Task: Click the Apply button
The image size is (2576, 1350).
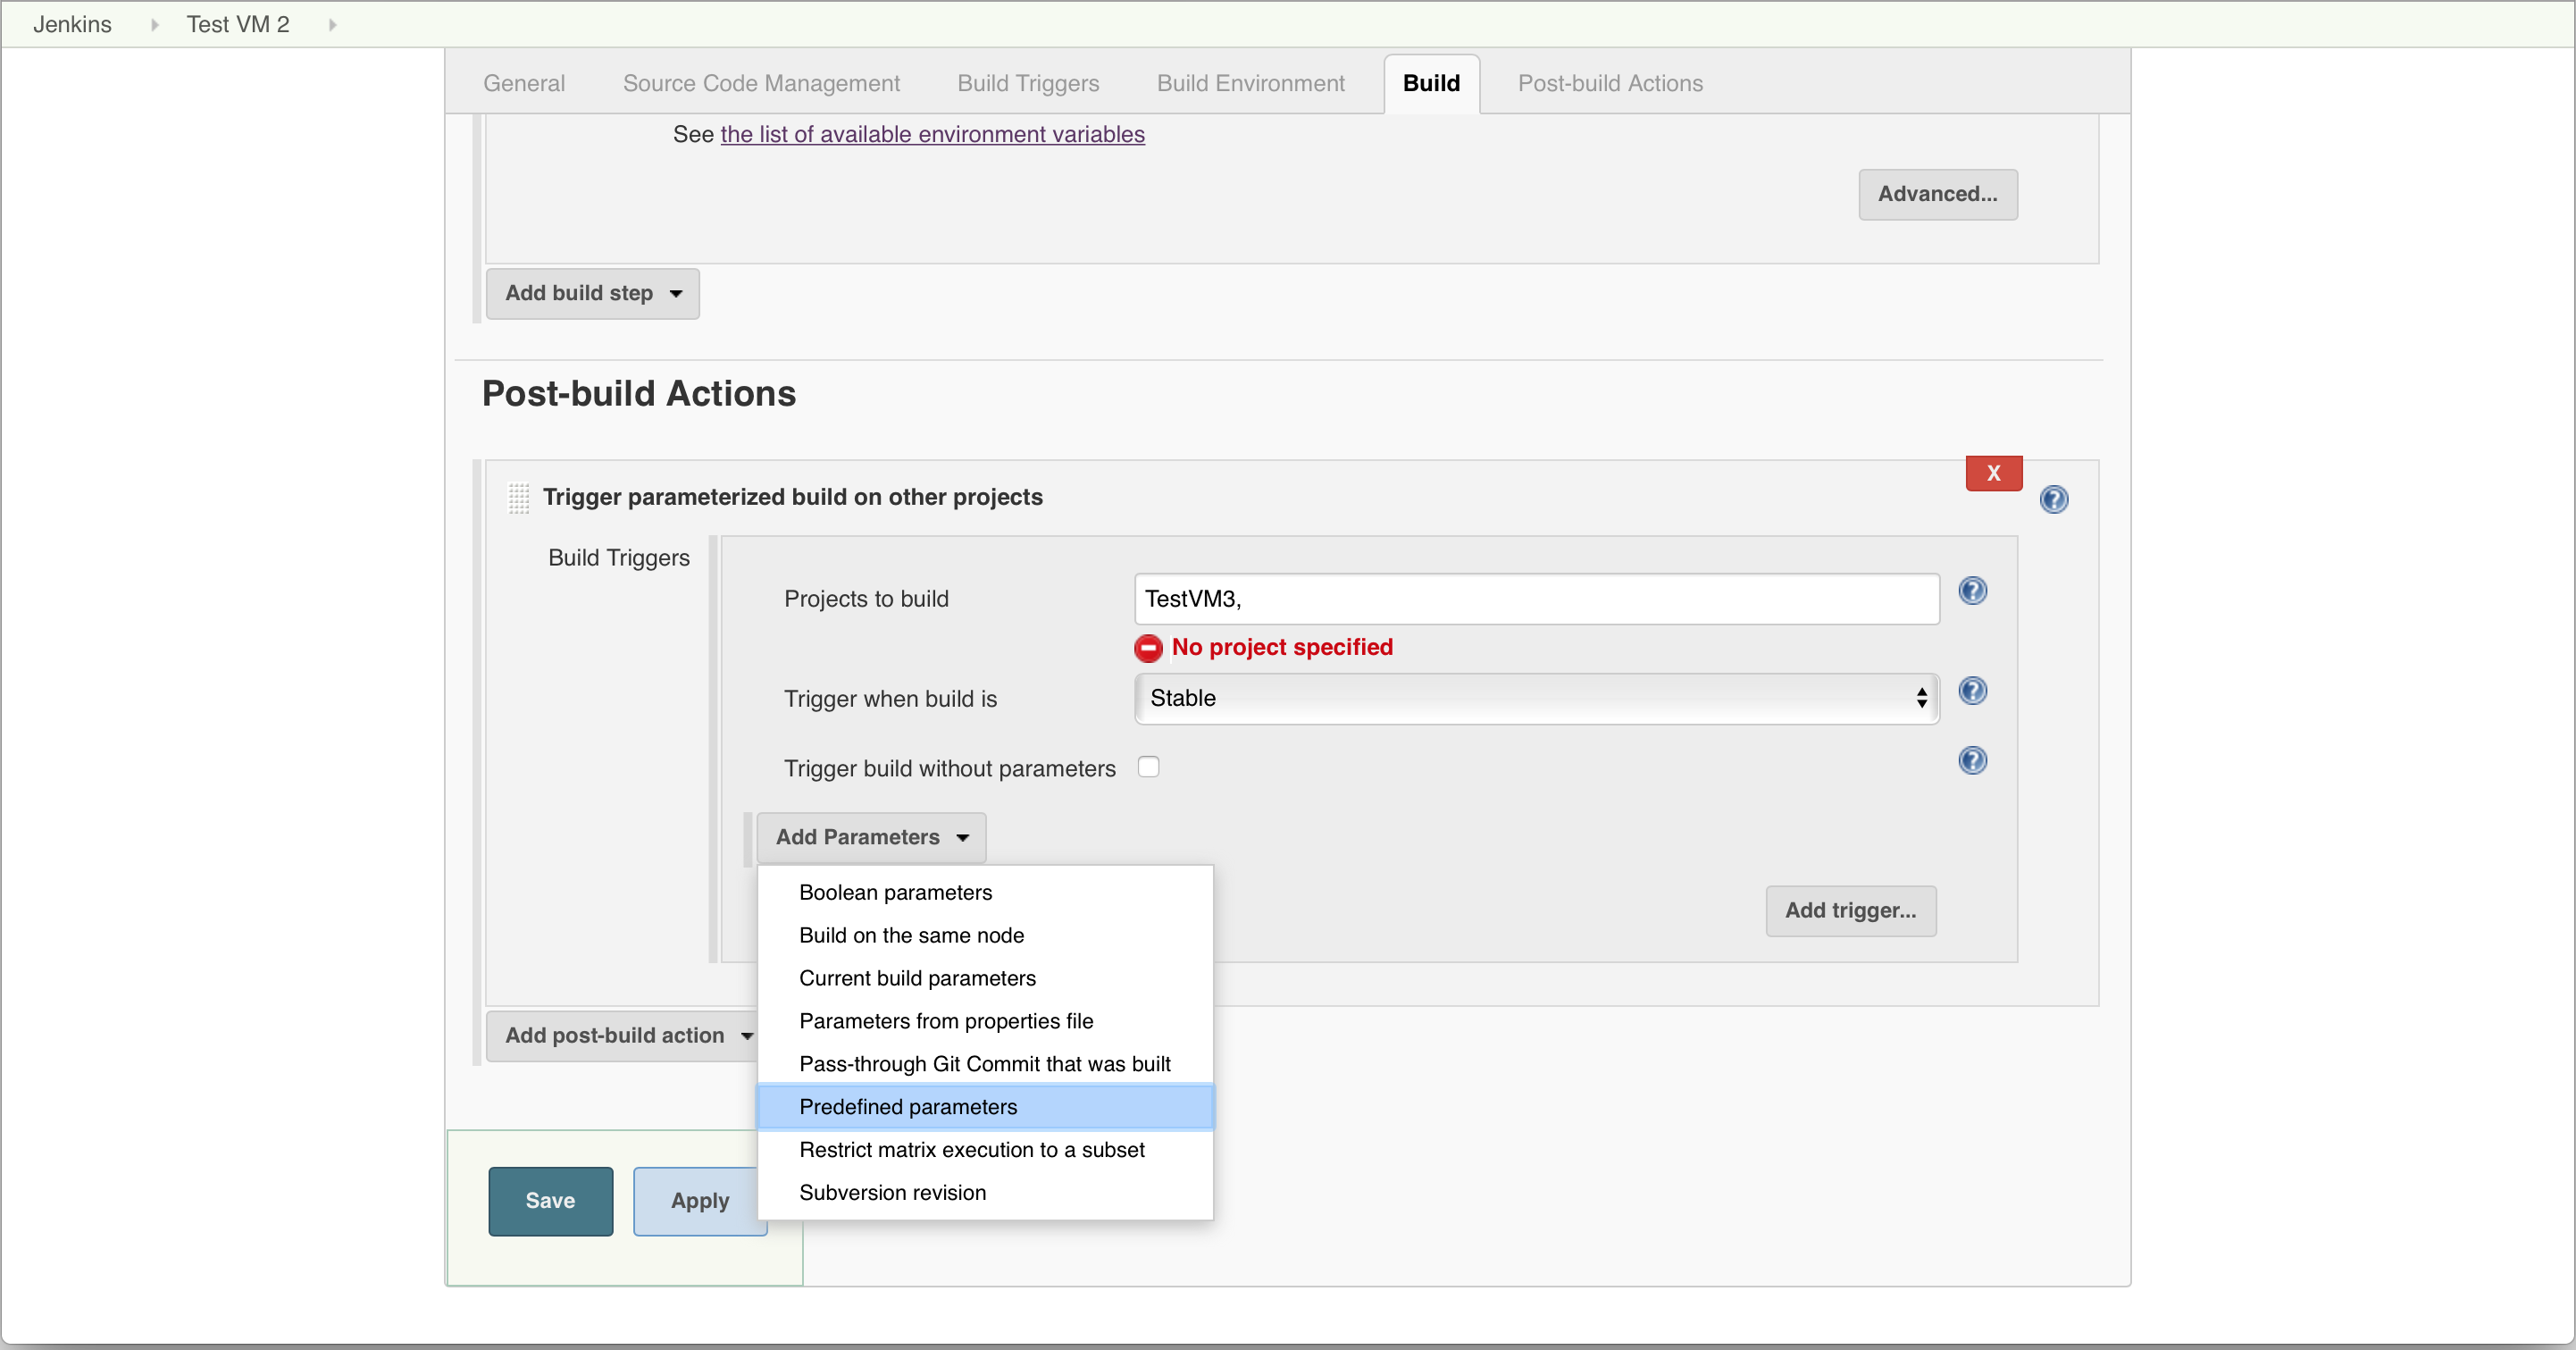Action: 698,1200
